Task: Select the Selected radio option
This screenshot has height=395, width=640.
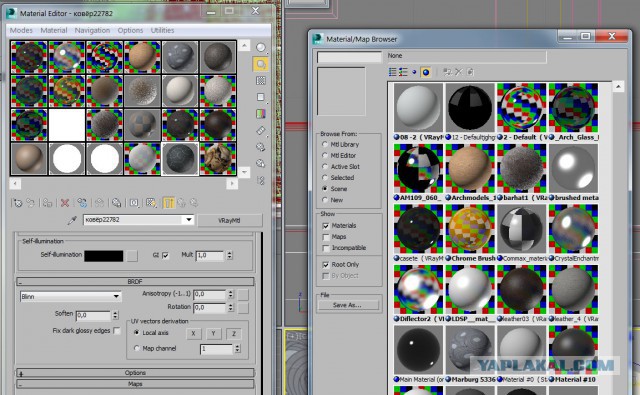Action: [x=325, y=178]
